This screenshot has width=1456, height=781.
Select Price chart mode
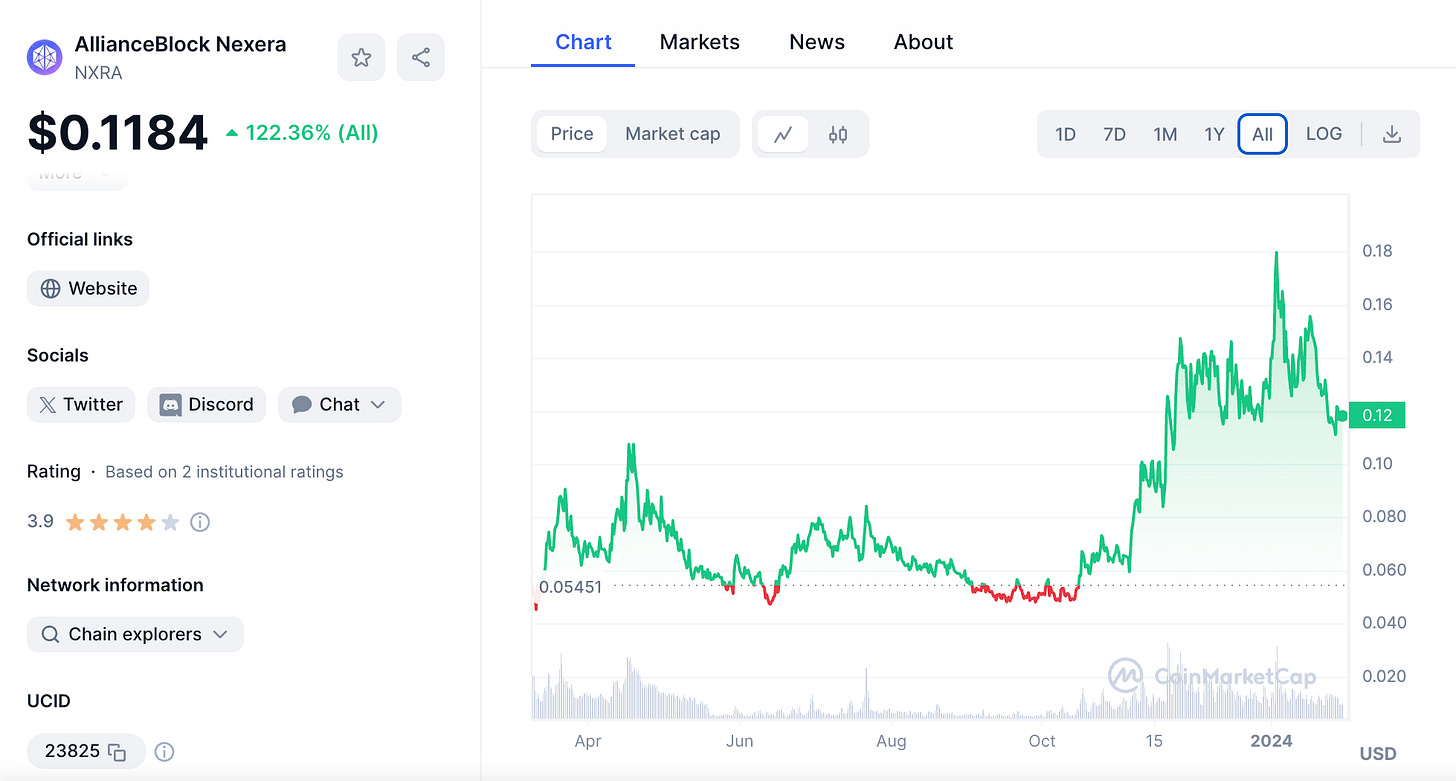(x=572, y=134)
